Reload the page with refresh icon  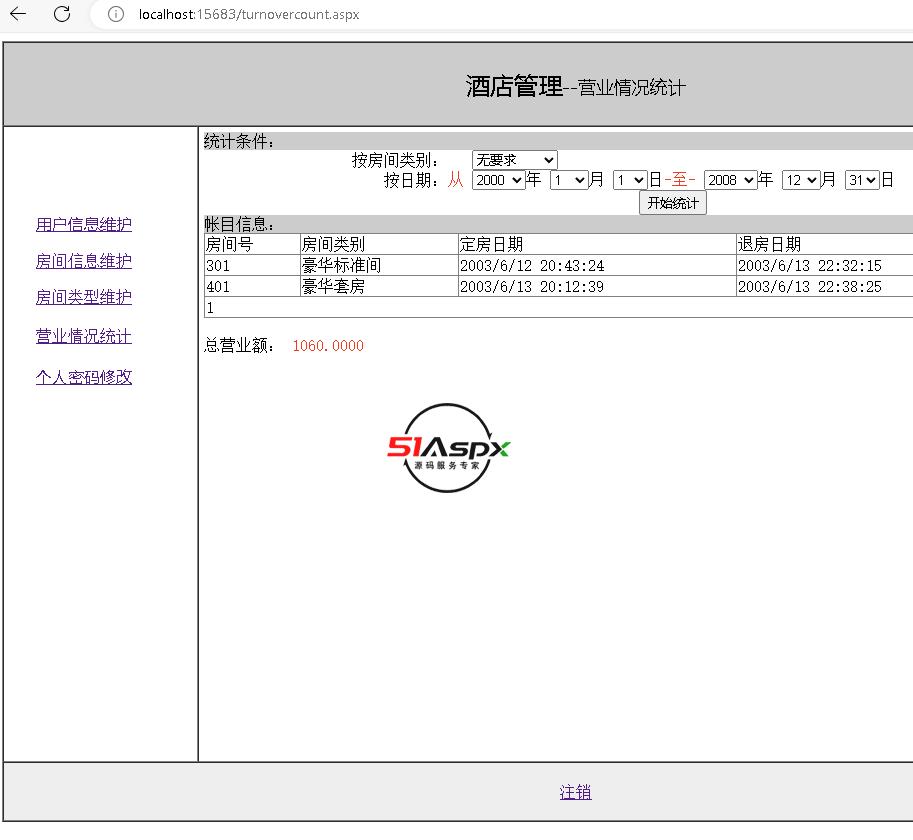[x=62, y=14]
